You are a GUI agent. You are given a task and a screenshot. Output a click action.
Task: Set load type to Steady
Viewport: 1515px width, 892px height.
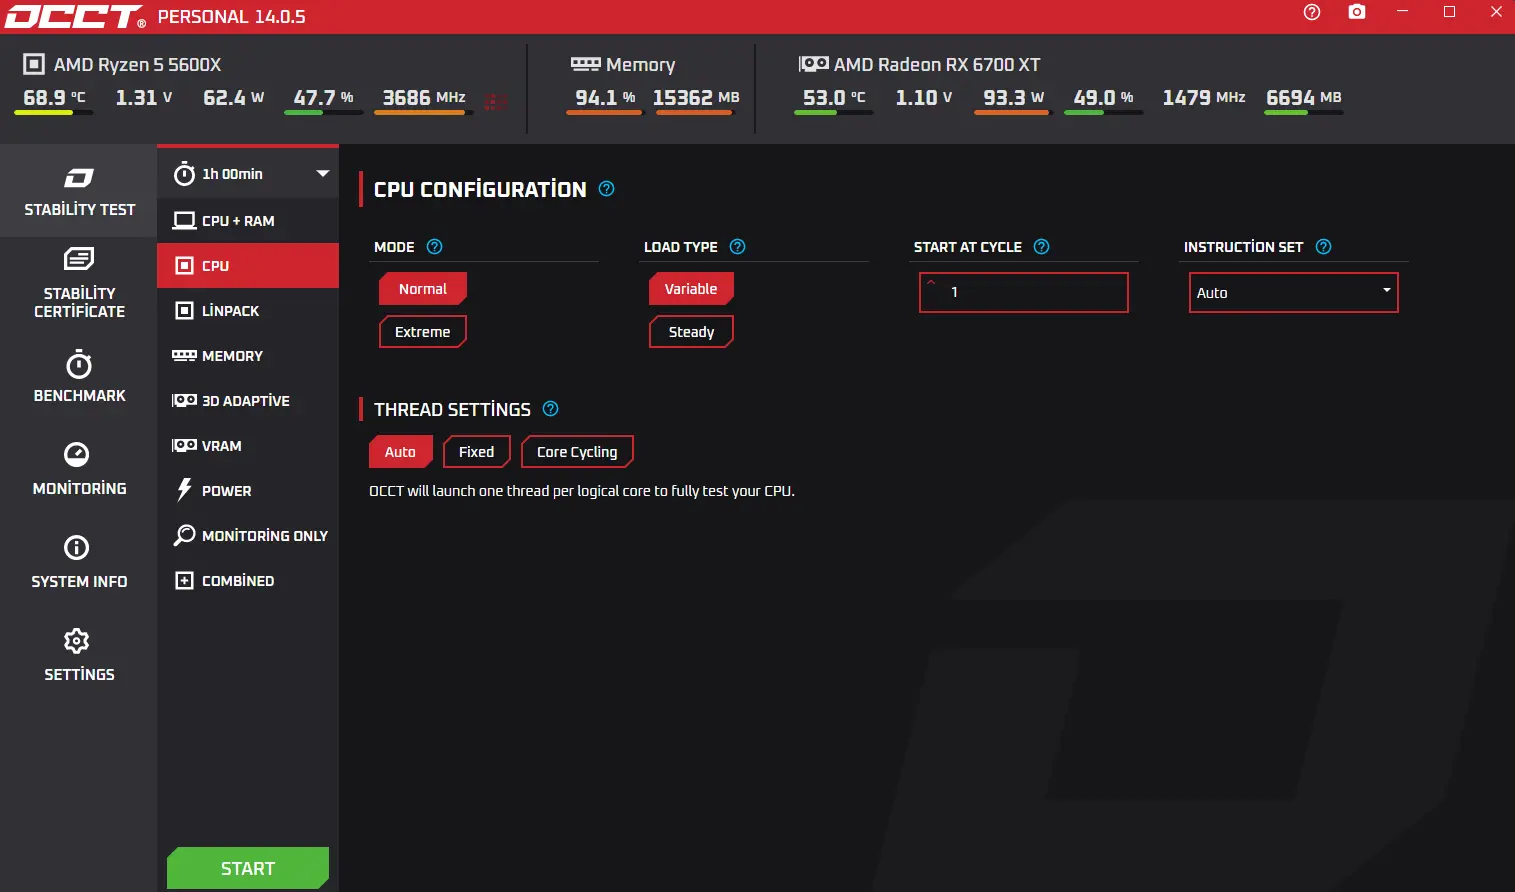[x=691, y=332]
